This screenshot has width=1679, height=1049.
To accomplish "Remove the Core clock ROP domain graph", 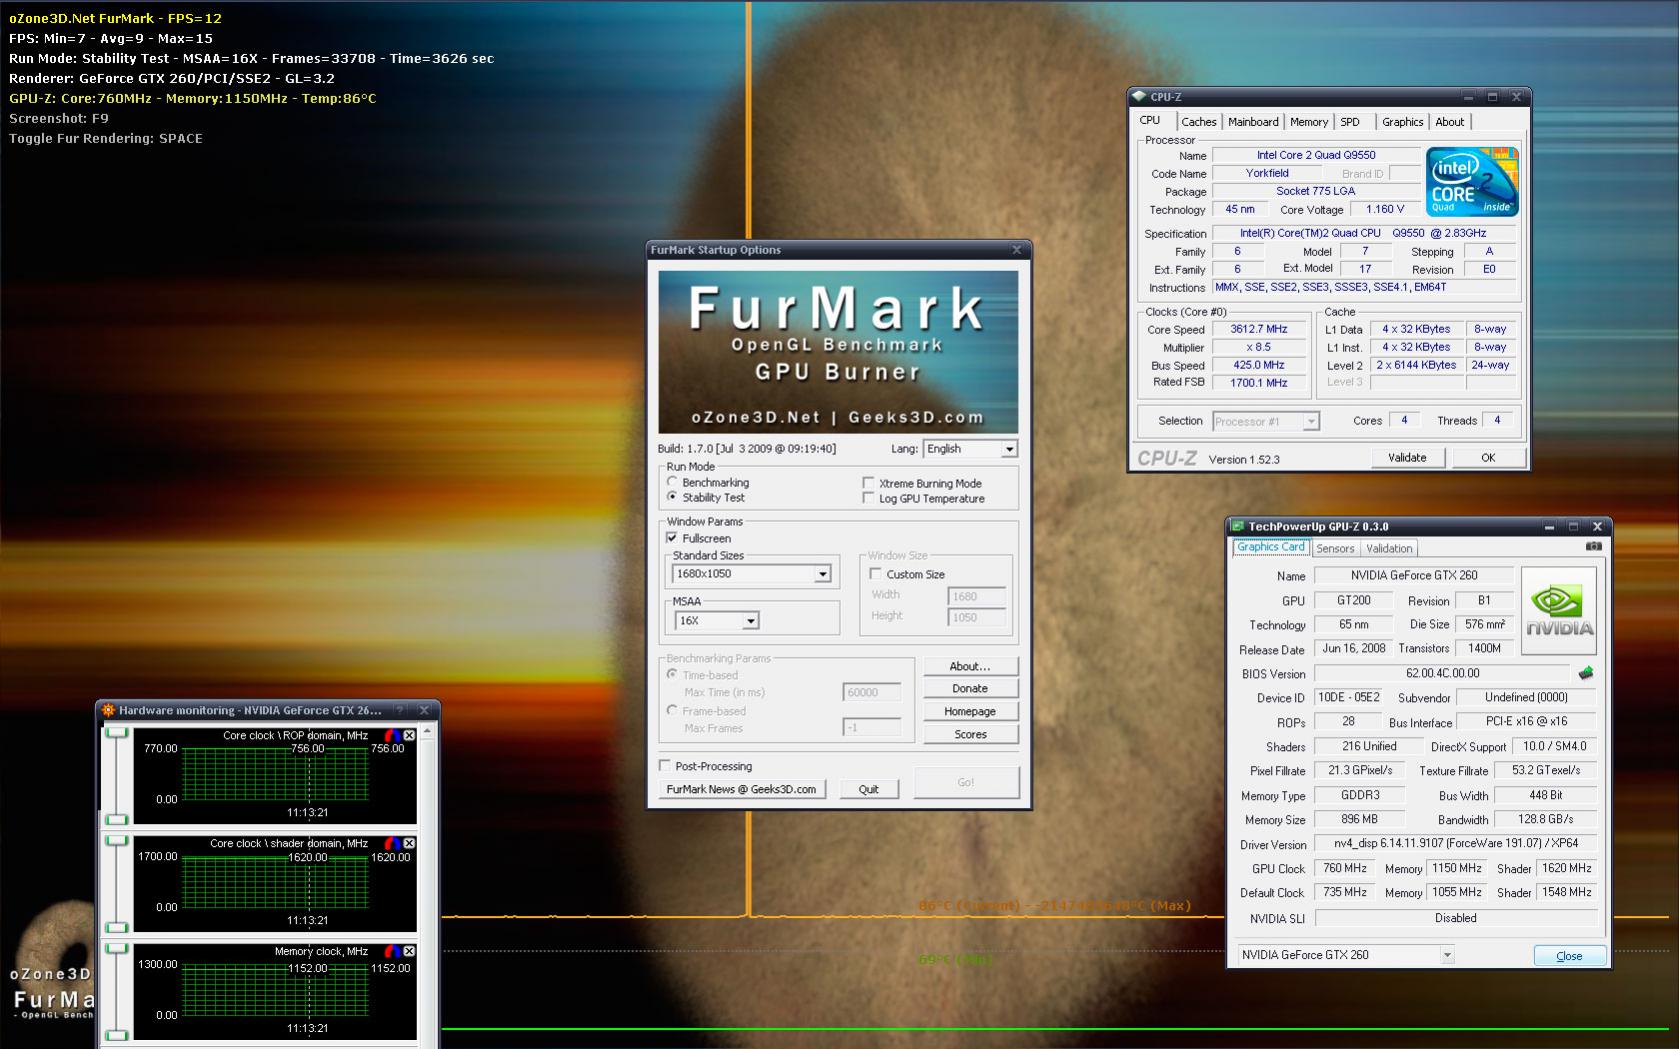I will click(x=409, y=735).
